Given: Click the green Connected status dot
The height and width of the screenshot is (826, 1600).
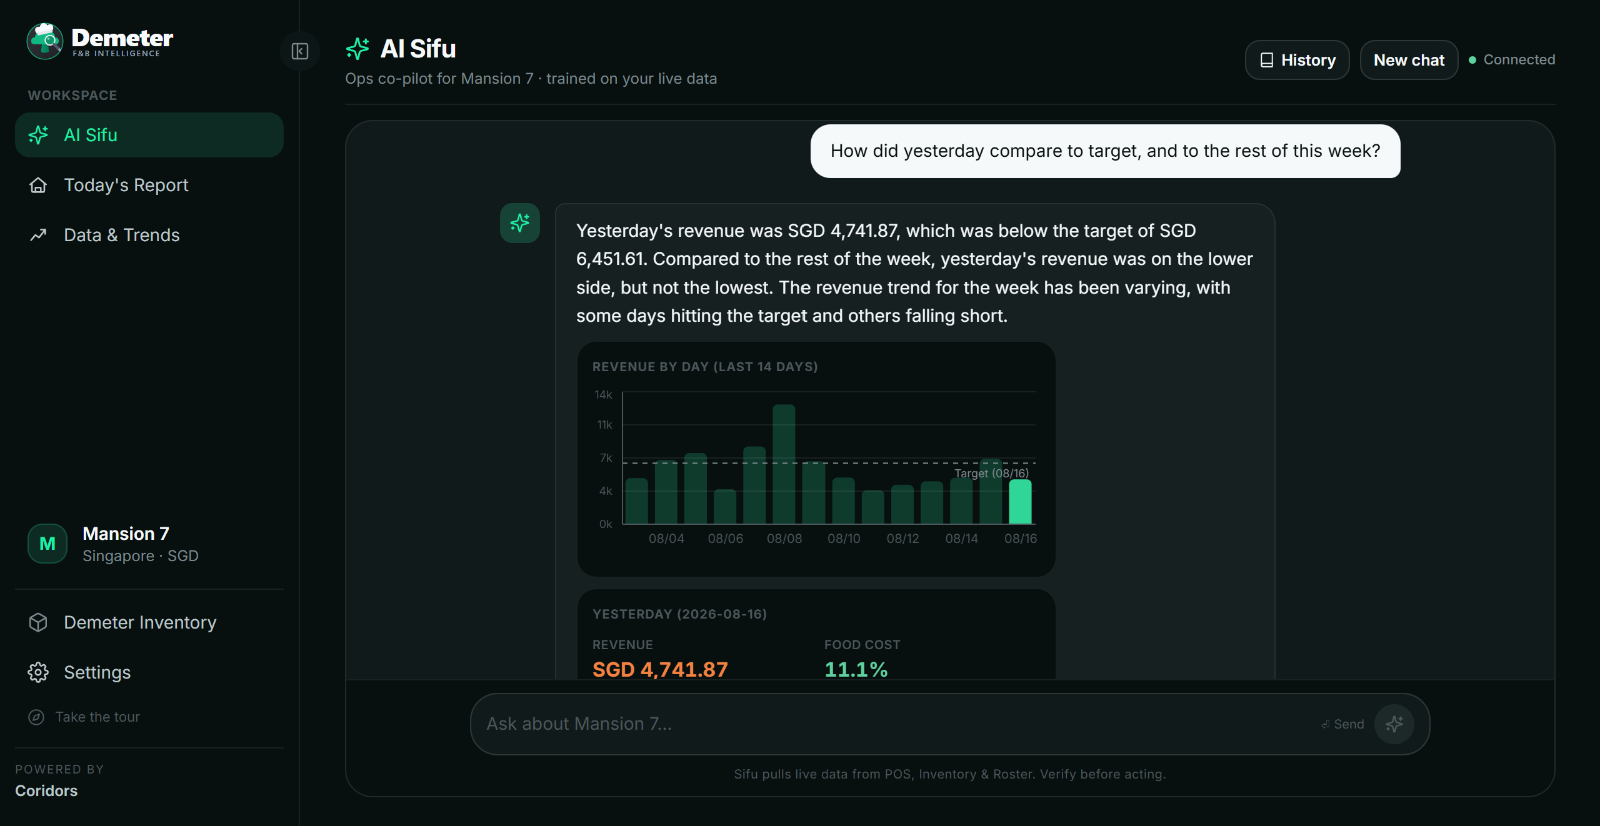Looking at the screenshot, I should point(1472,60).
